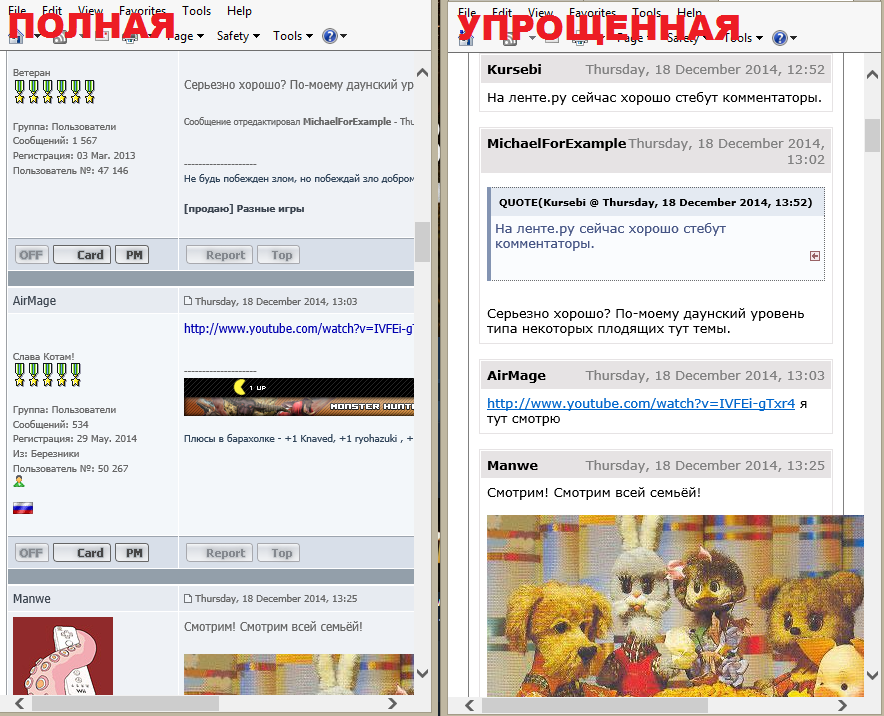The image size is (884, 716).
Task: Report AirMage's post
Action: 220,553
